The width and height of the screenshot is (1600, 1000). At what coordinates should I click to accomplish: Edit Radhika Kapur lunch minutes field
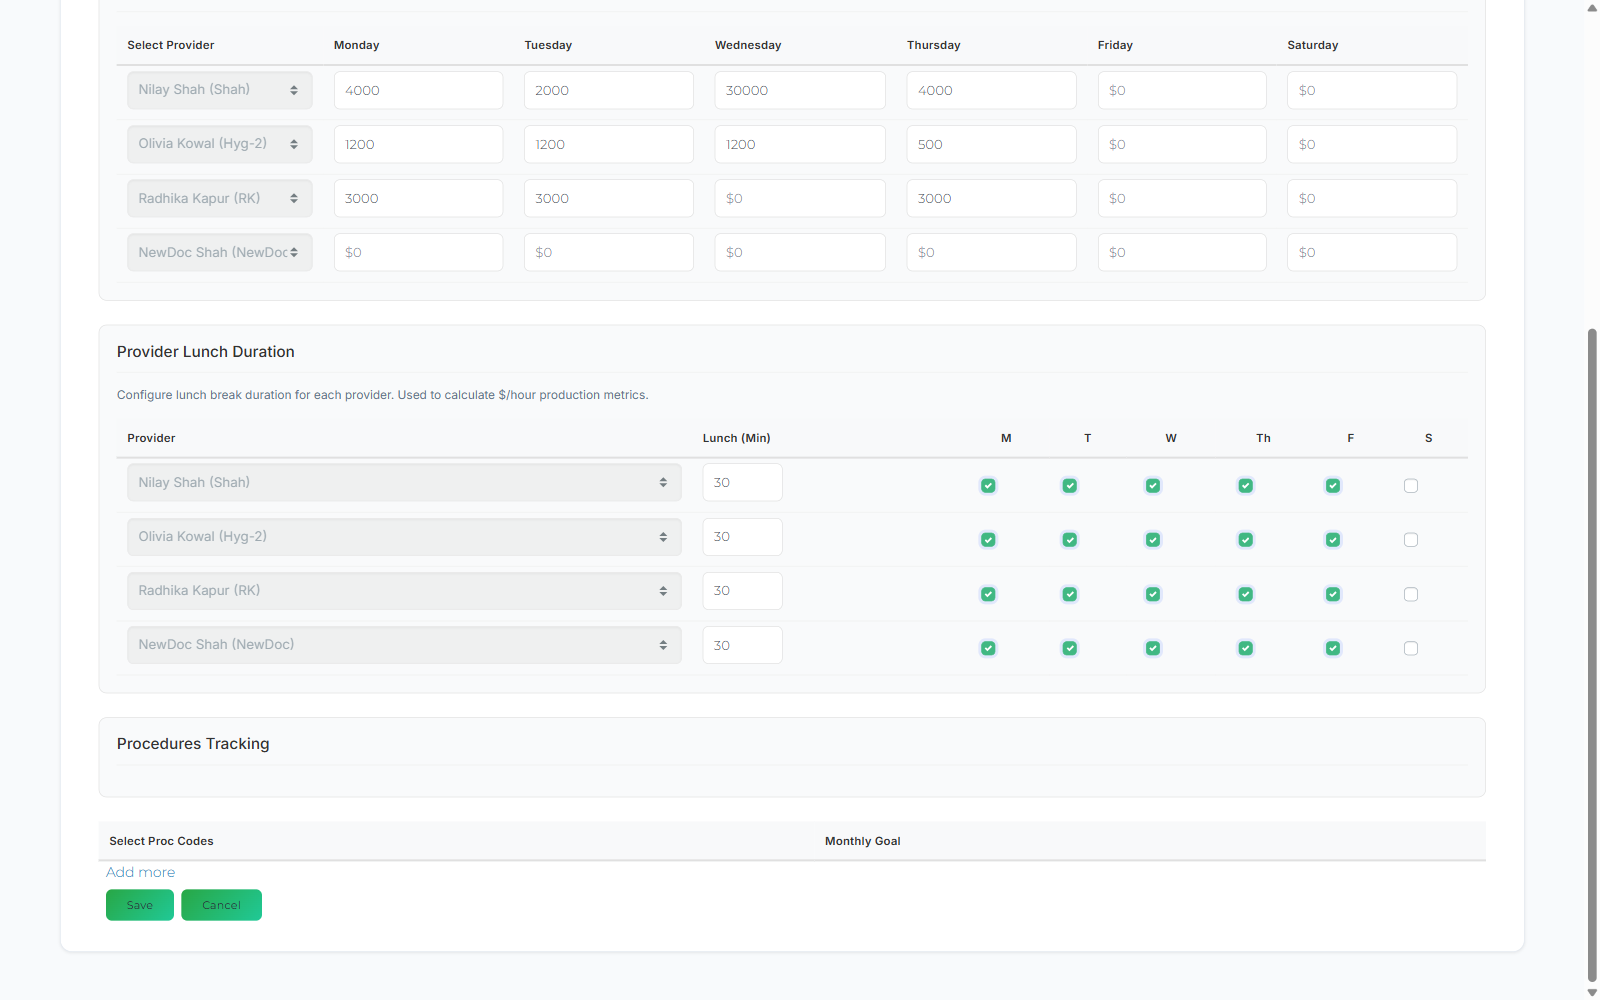coord(742,591)
